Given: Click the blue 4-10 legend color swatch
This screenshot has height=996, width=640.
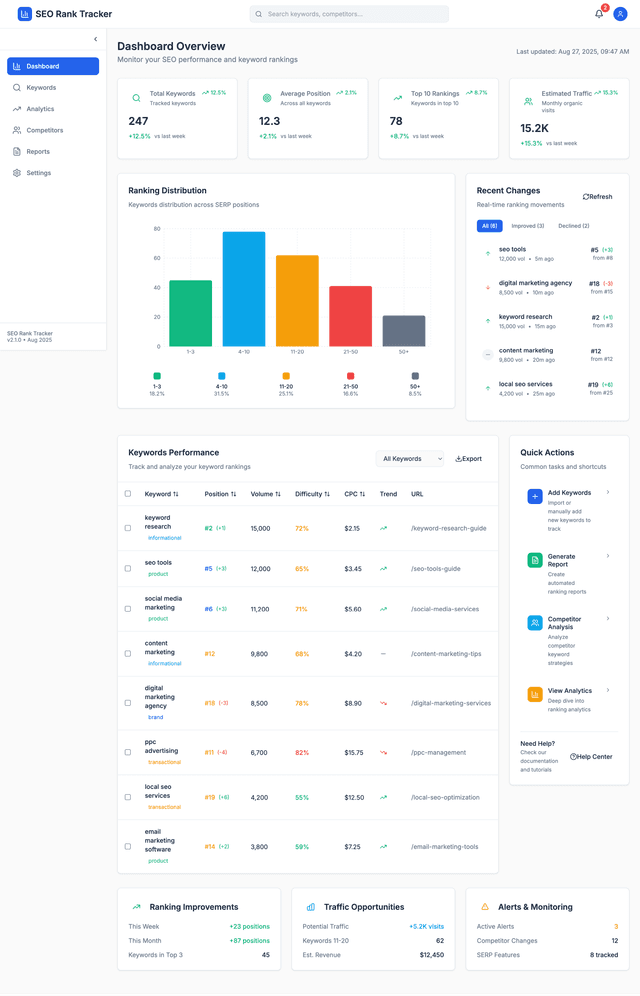Looking at the screenshot, I should 222,376.
